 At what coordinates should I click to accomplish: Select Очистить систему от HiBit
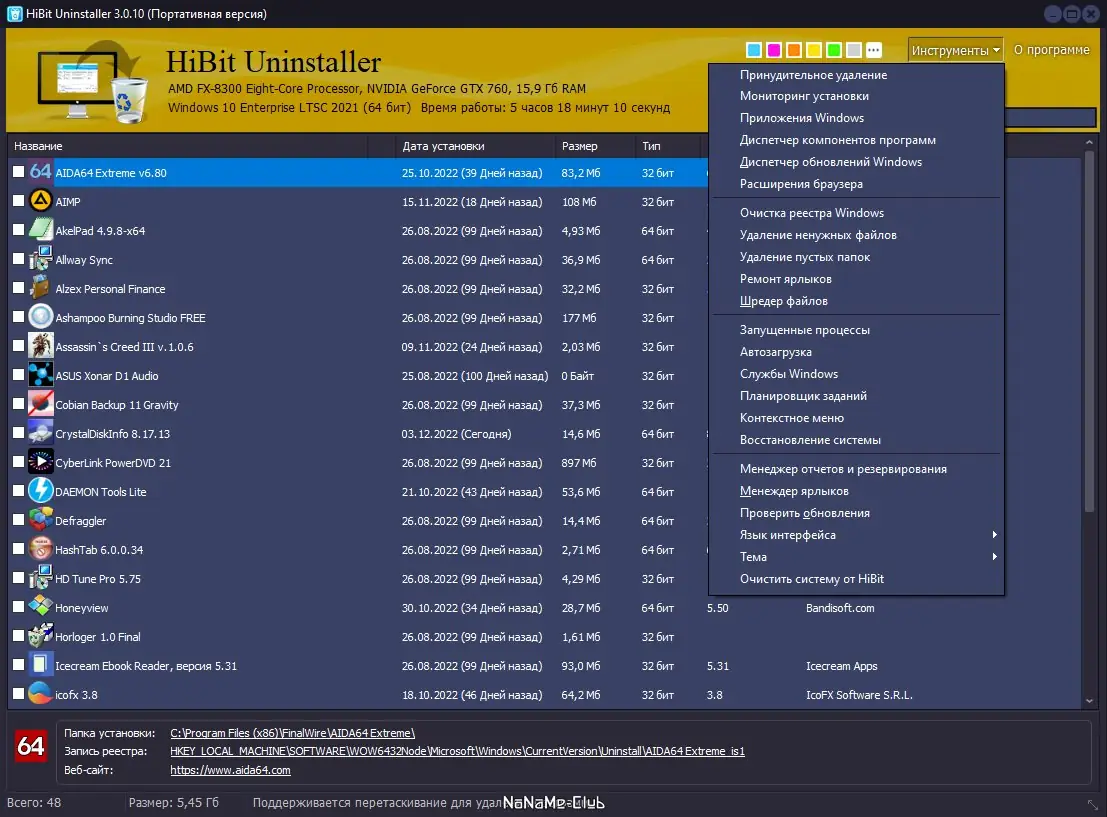pyautogui.click(x=857, y=578)
